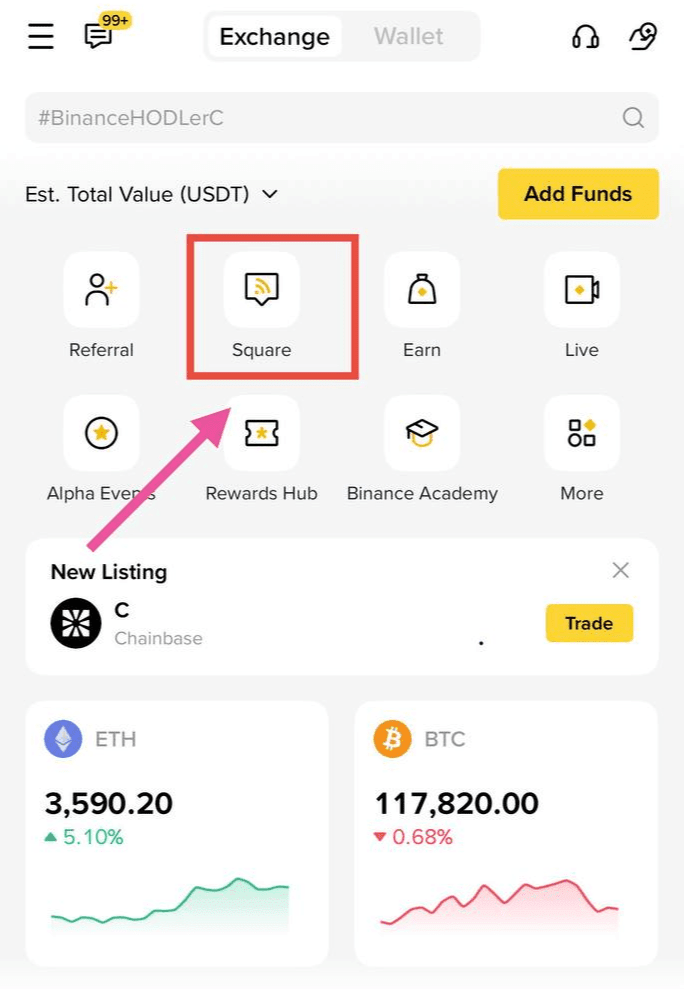Show More services grid icon
685x989 pixels.
[x=582, y=433]
